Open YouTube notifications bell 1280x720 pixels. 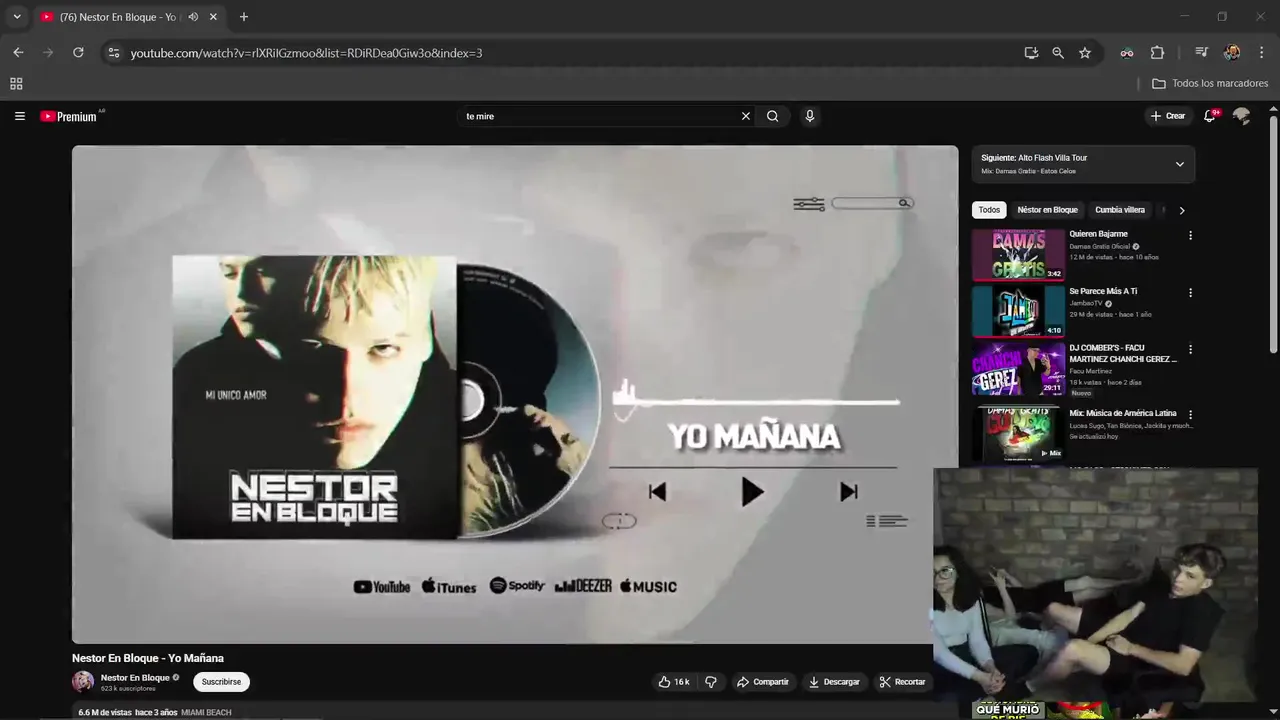(x=1210, y=116)
